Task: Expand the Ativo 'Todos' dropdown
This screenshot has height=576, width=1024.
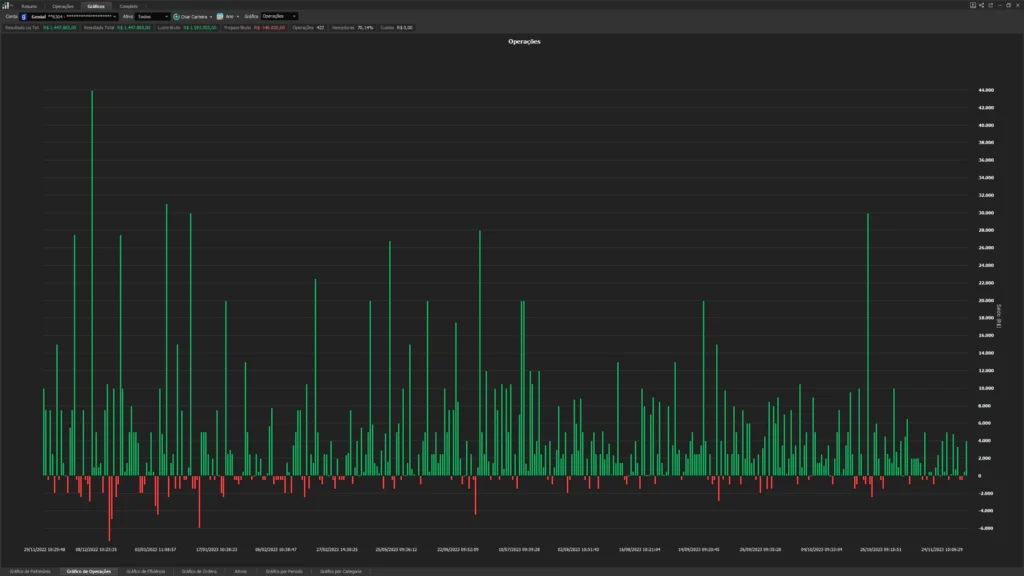Action: [165, 17]
